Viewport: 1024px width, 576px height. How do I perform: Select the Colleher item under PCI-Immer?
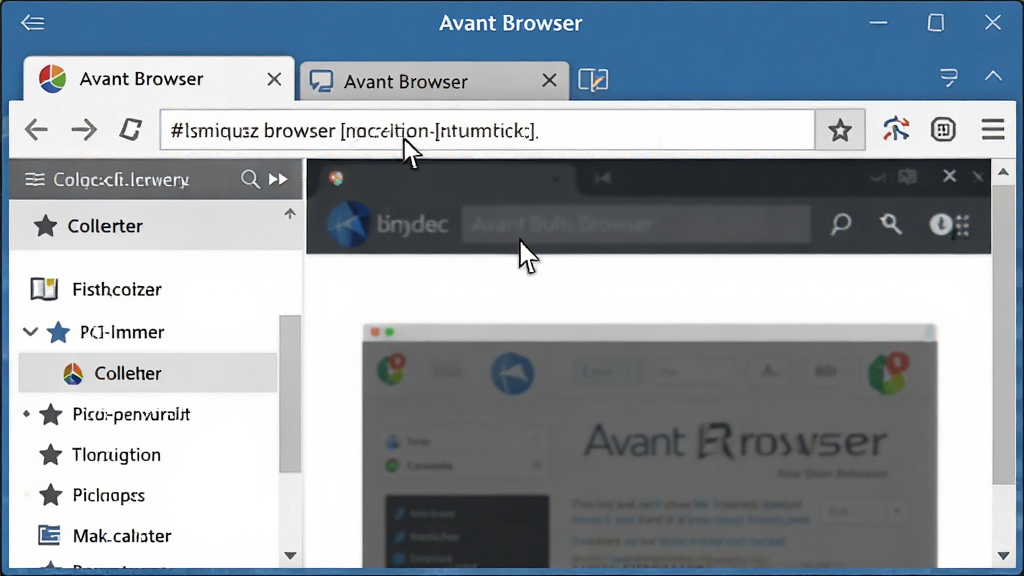click(x=148, y=373)
